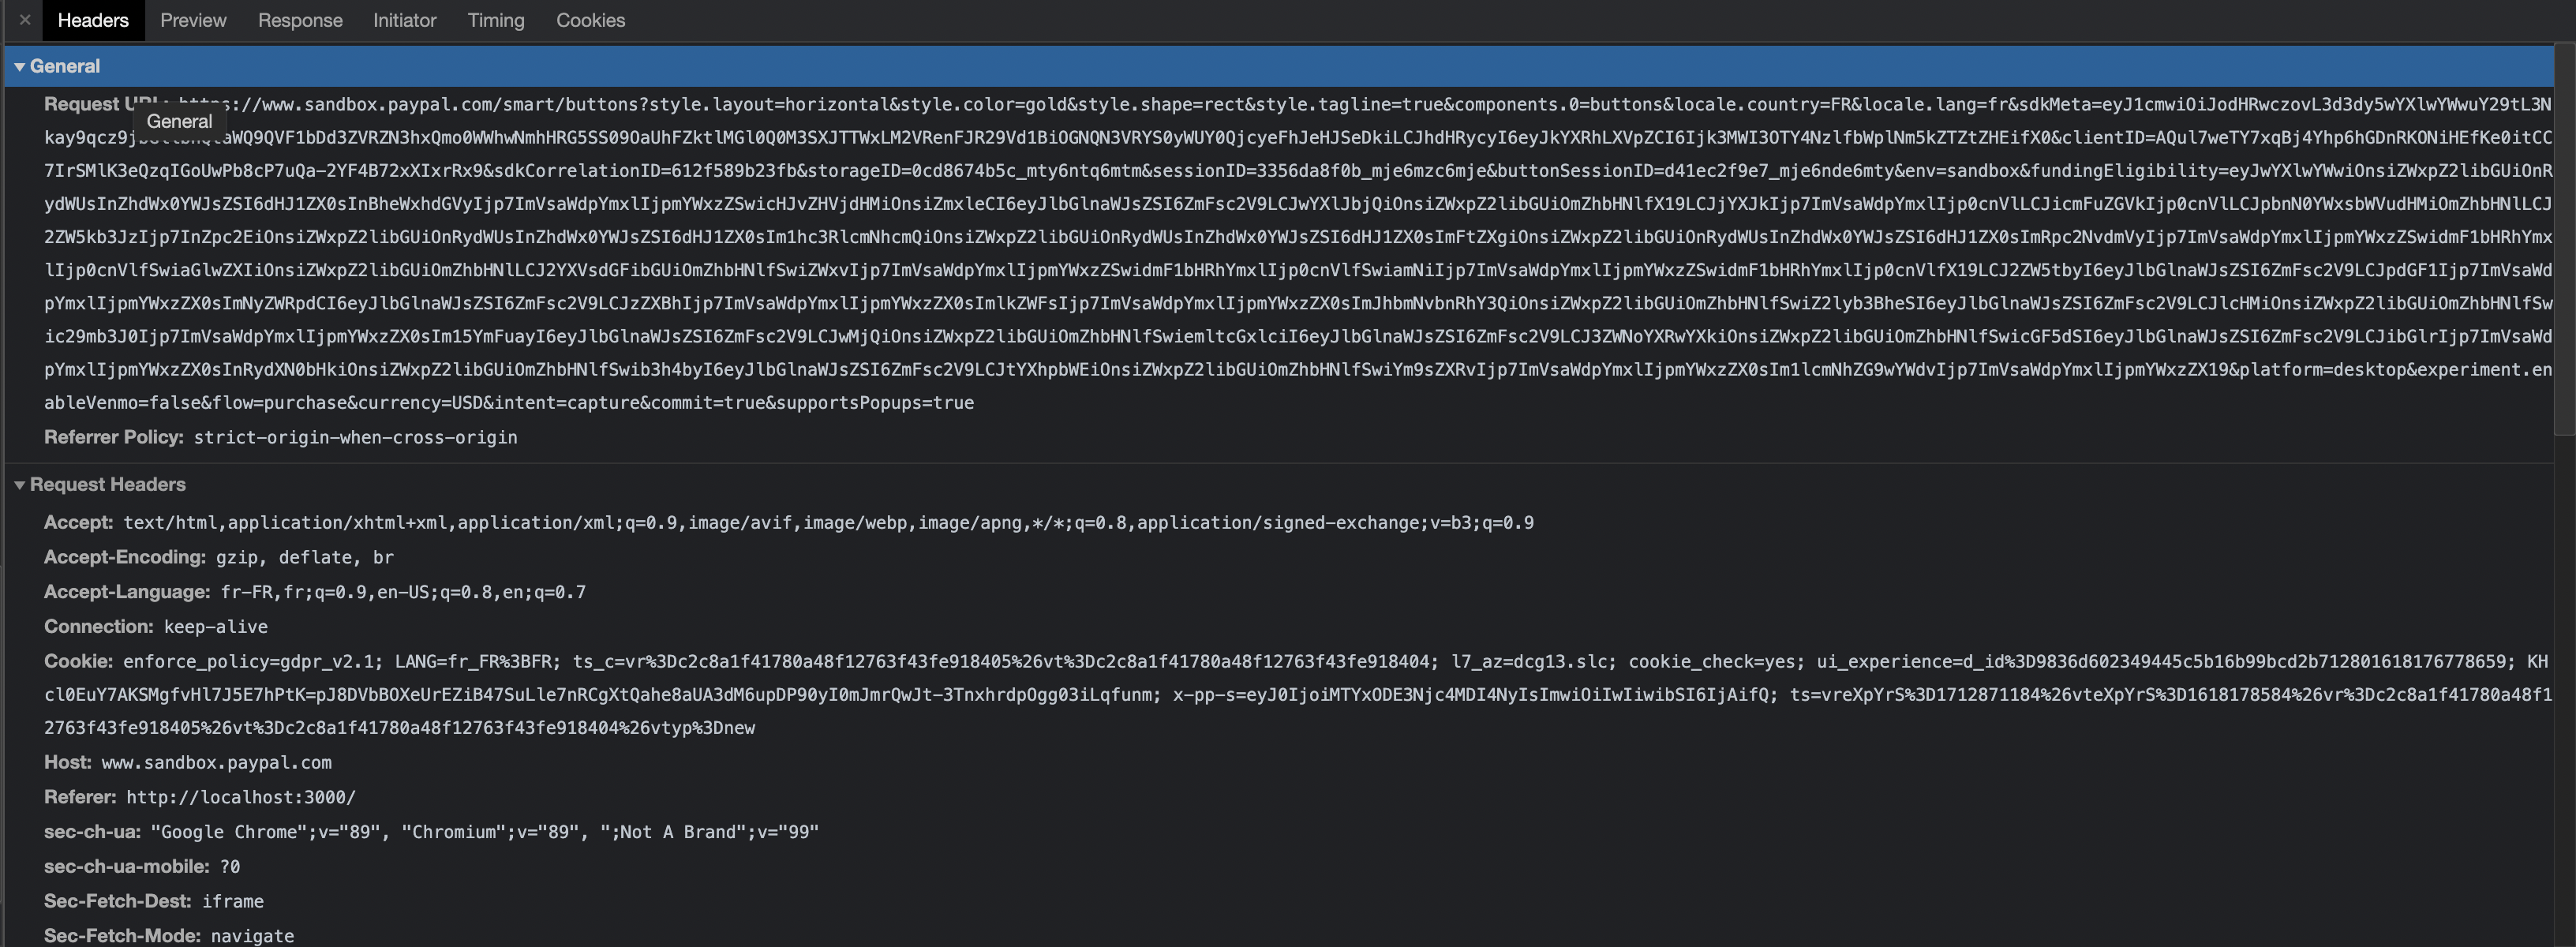Open the Timing tab
2576x947 pixels.
pyautogui.click(x=495, y=20)
